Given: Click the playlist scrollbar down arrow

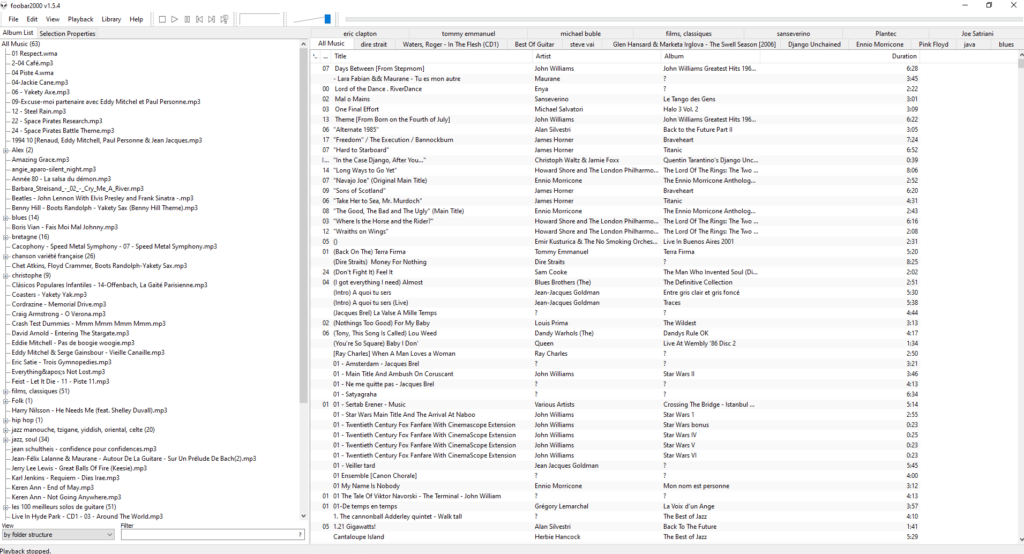Looking at the screenshot, I should (1020, 539).
